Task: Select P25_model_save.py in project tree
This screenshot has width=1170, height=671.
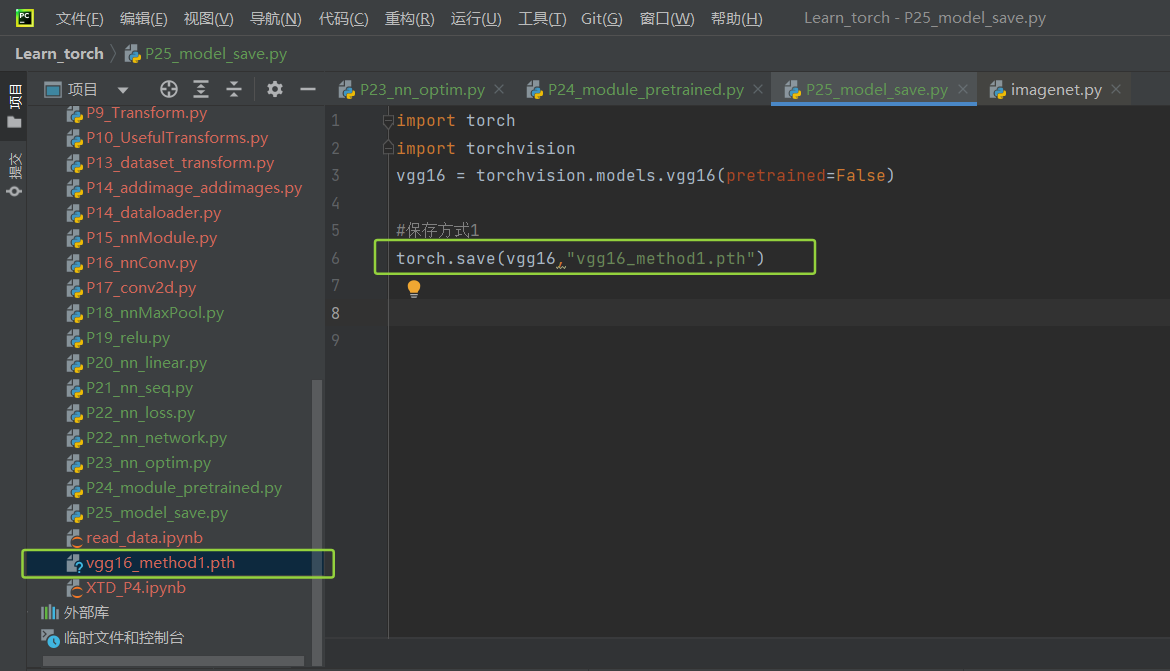Action: pyautogui.click(x=157, y=513)
